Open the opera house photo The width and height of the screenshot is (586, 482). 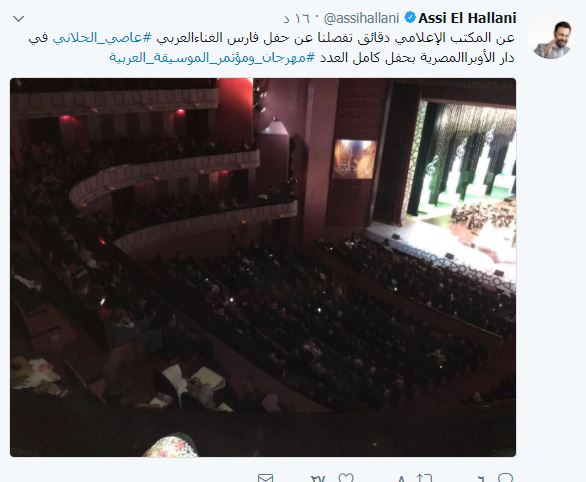click(x=263, y=267)
